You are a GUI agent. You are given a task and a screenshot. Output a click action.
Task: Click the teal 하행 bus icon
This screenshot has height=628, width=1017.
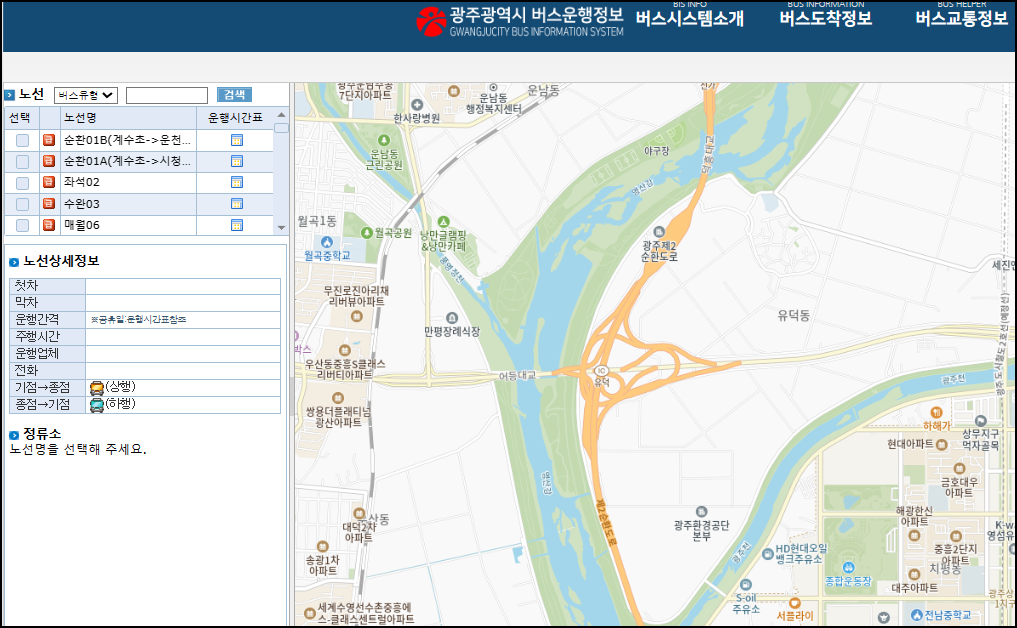coord(97,405)
